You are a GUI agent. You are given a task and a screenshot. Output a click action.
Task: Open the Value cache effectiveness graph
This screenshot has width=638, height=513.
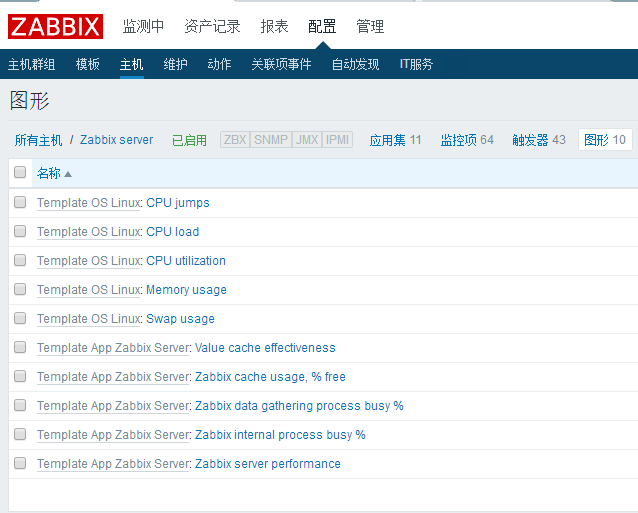(x=265, y=348)
